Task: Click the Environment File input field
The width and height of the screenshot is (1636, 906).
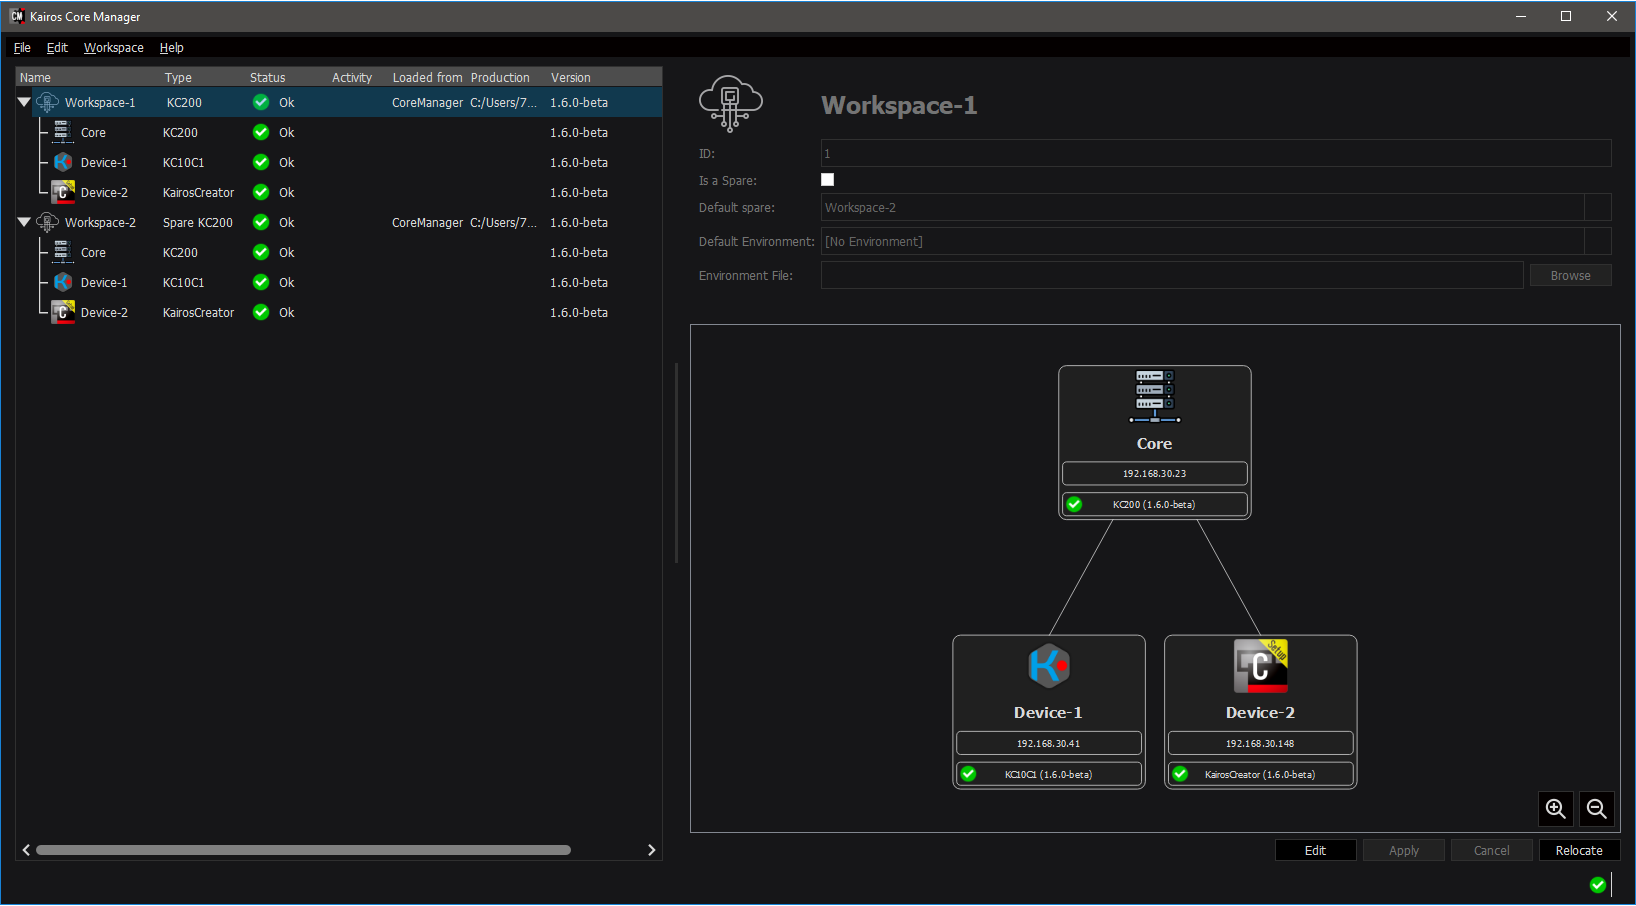Action: [x=1171, y=276]
